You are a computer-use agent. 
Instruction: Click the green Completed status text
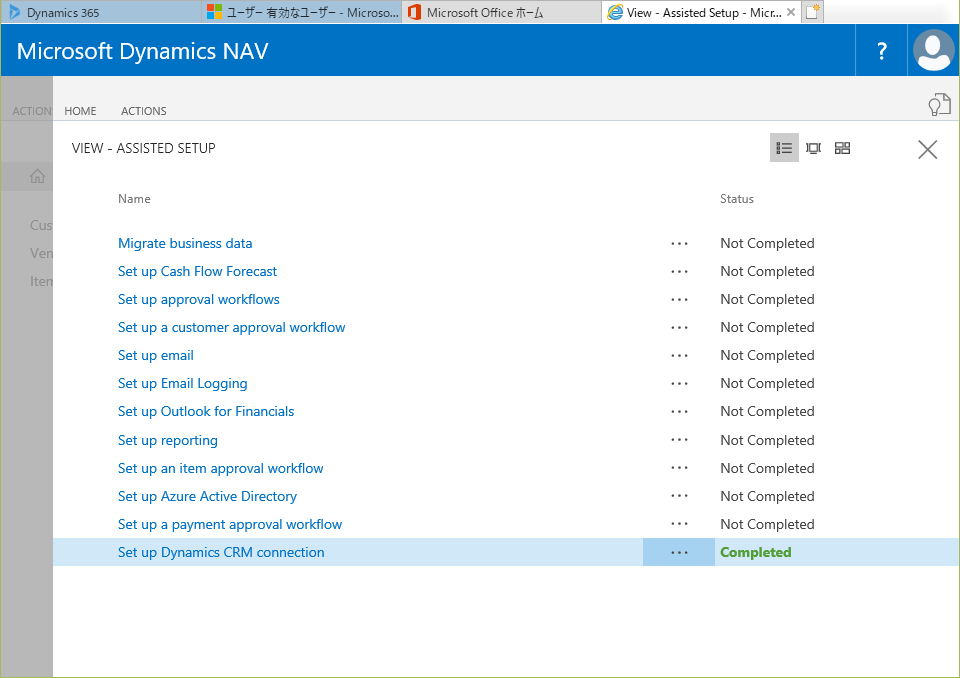pyautogui.click(x=756, y=552)
